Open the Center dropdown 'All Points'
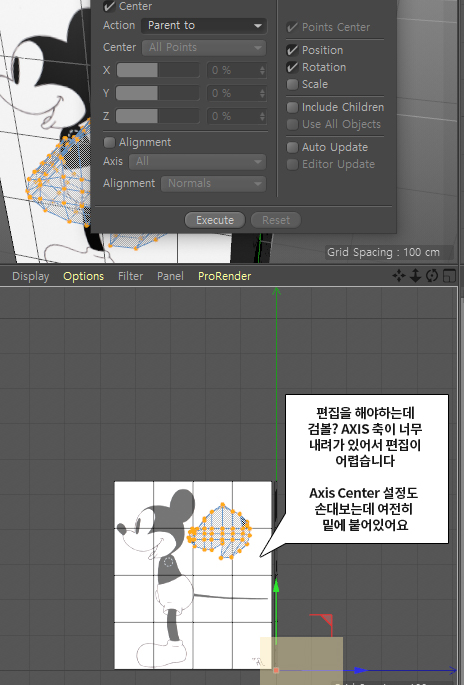The height and width of the screenshot is (685, 464). coord(204,48)
